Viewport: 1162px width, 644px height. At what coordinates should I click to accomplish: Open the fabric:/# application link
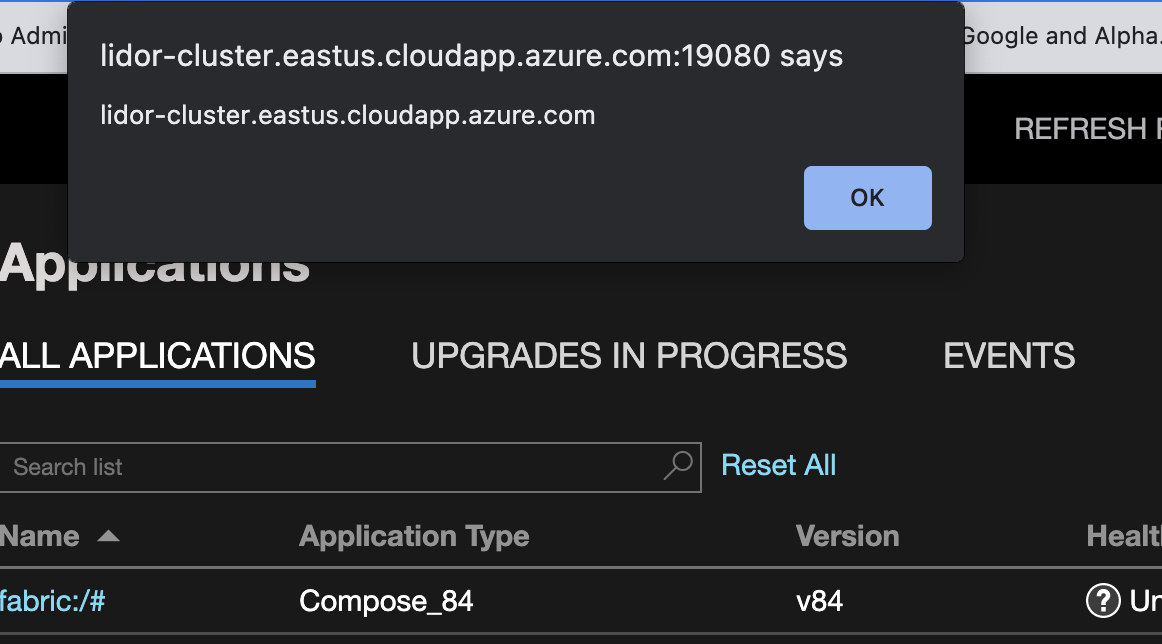53,601
